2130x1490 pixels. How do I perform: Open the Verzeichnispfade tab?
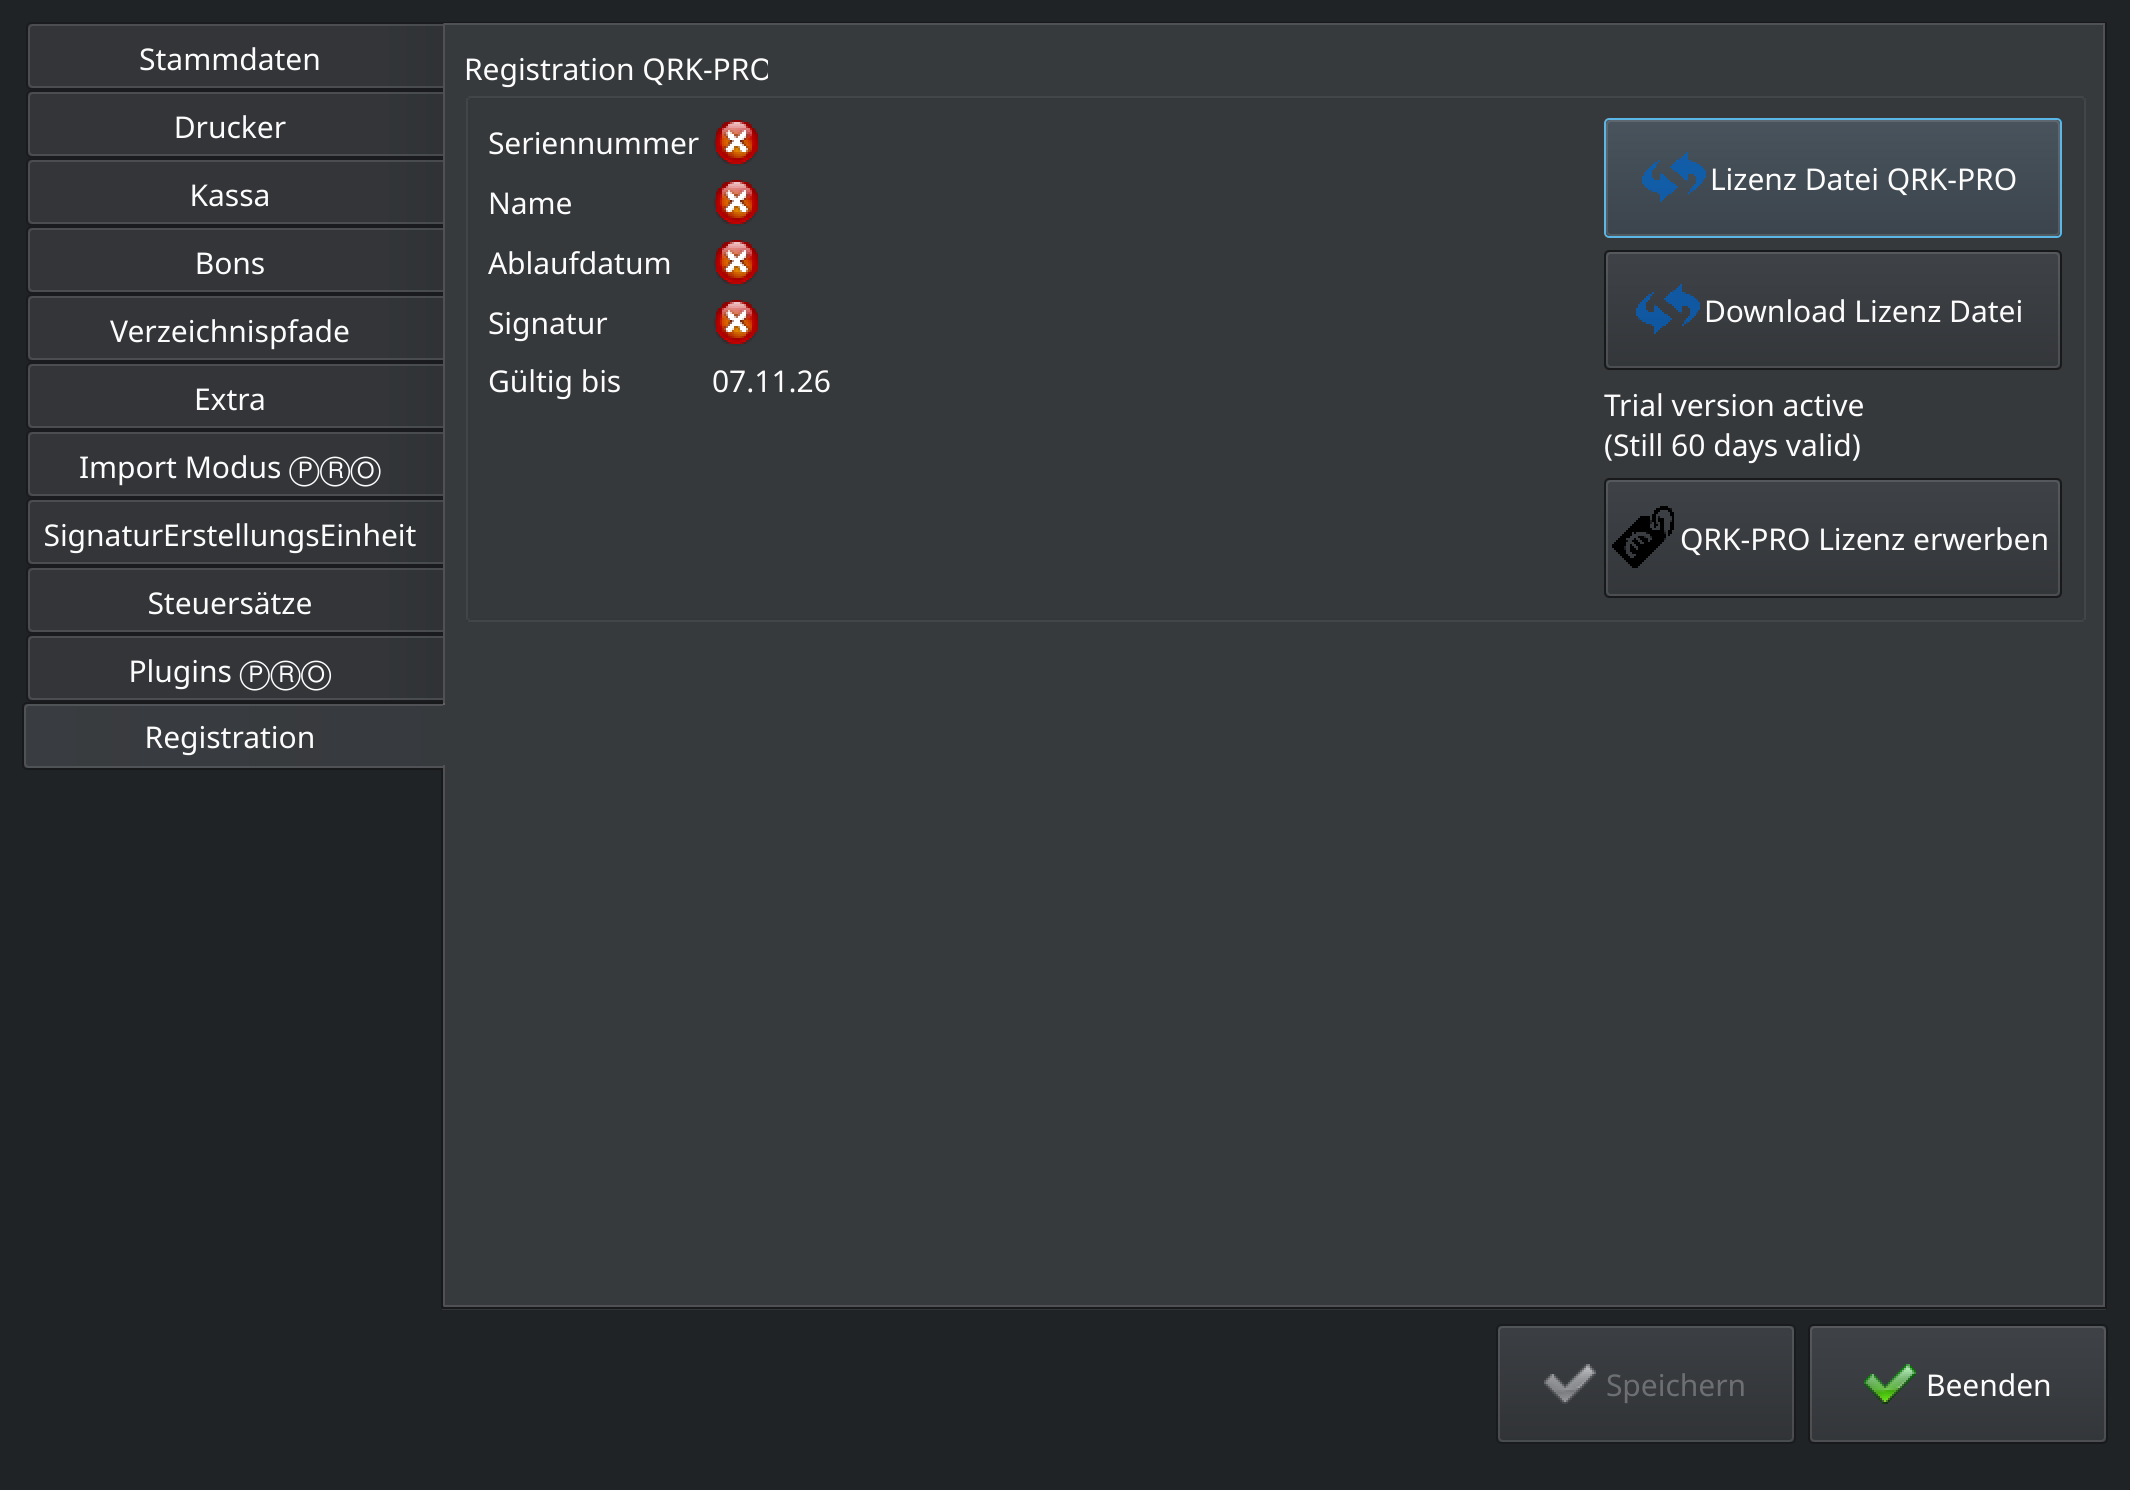(236, 331)
